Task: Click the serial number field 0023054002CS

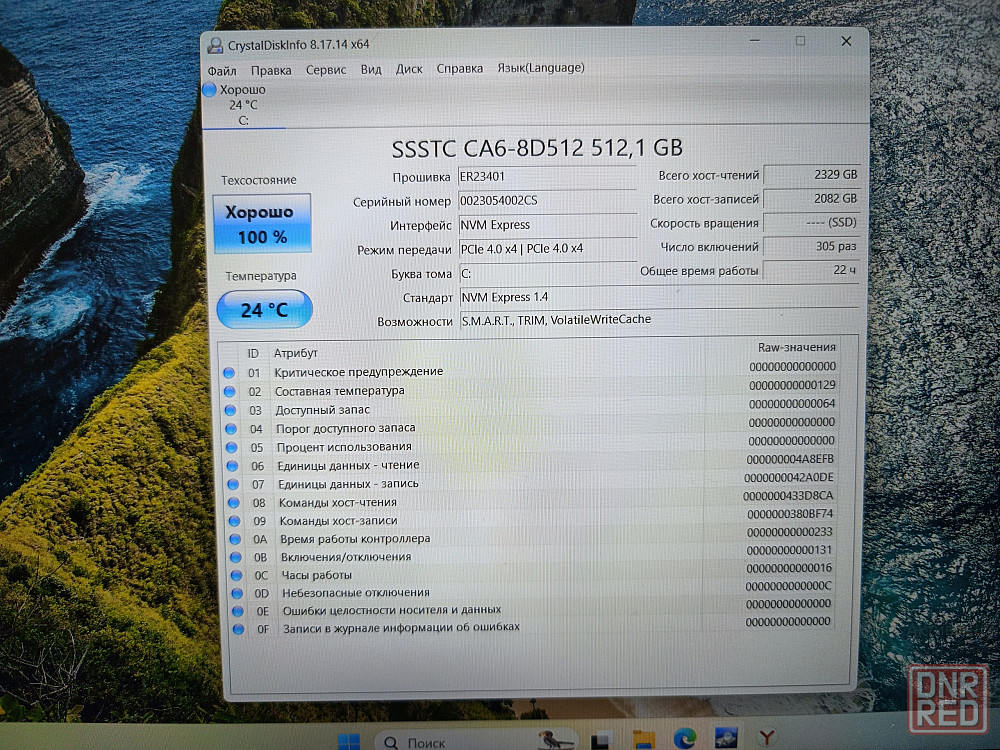Action: (x=547, y=201)
